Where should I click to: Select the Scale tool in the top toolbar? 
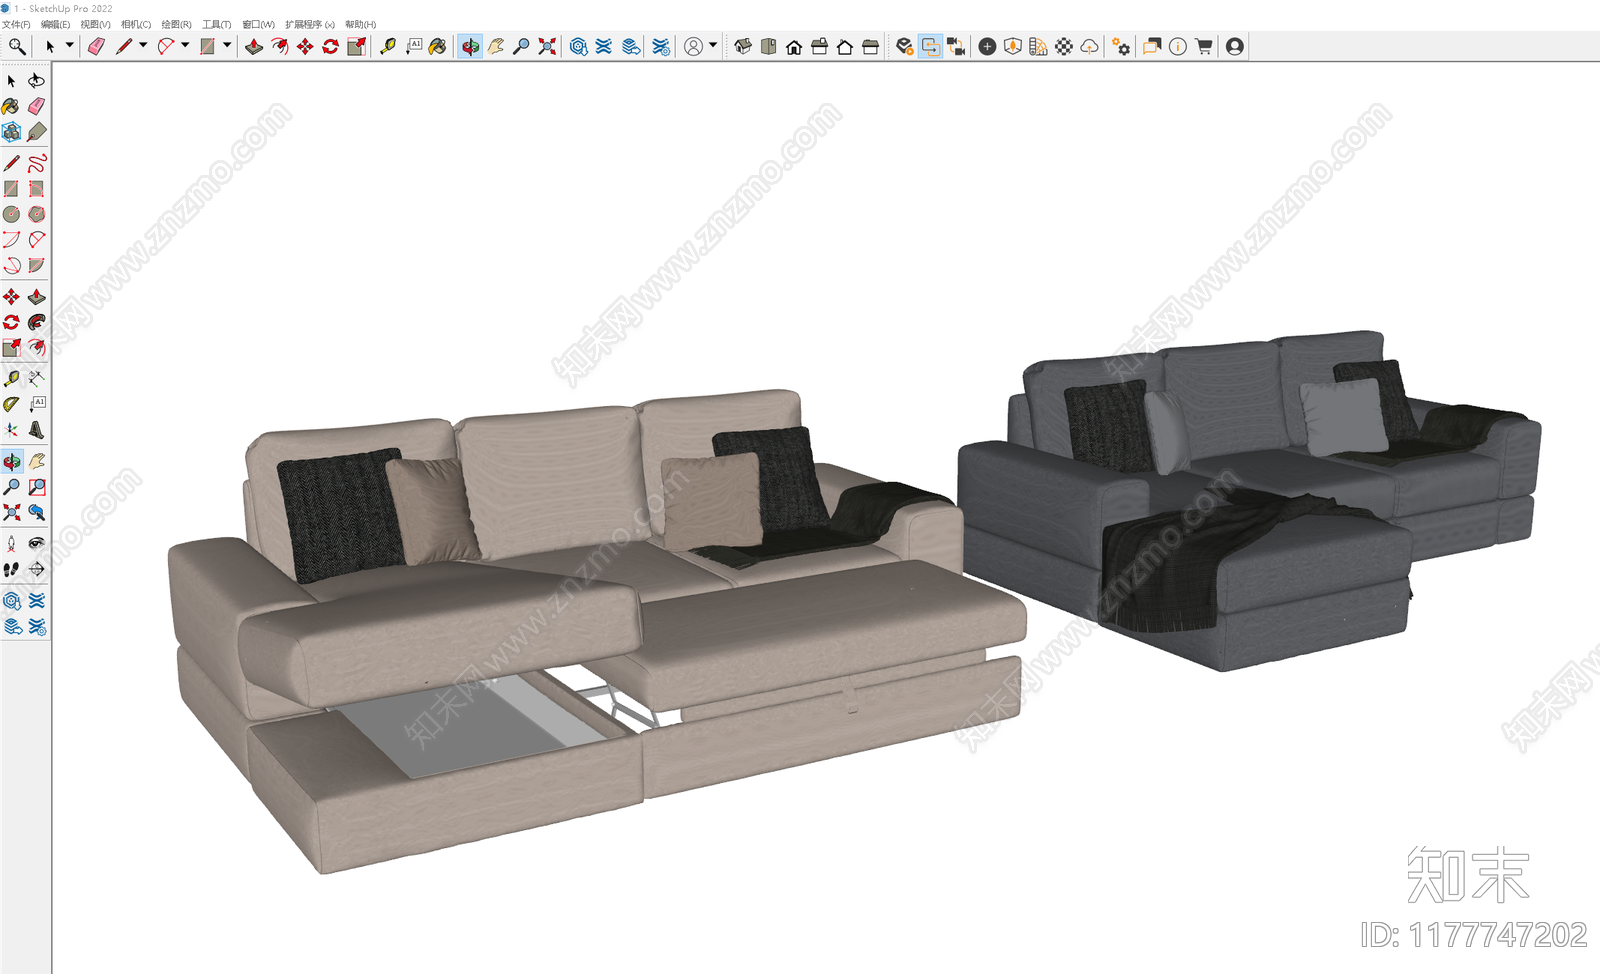356,46
